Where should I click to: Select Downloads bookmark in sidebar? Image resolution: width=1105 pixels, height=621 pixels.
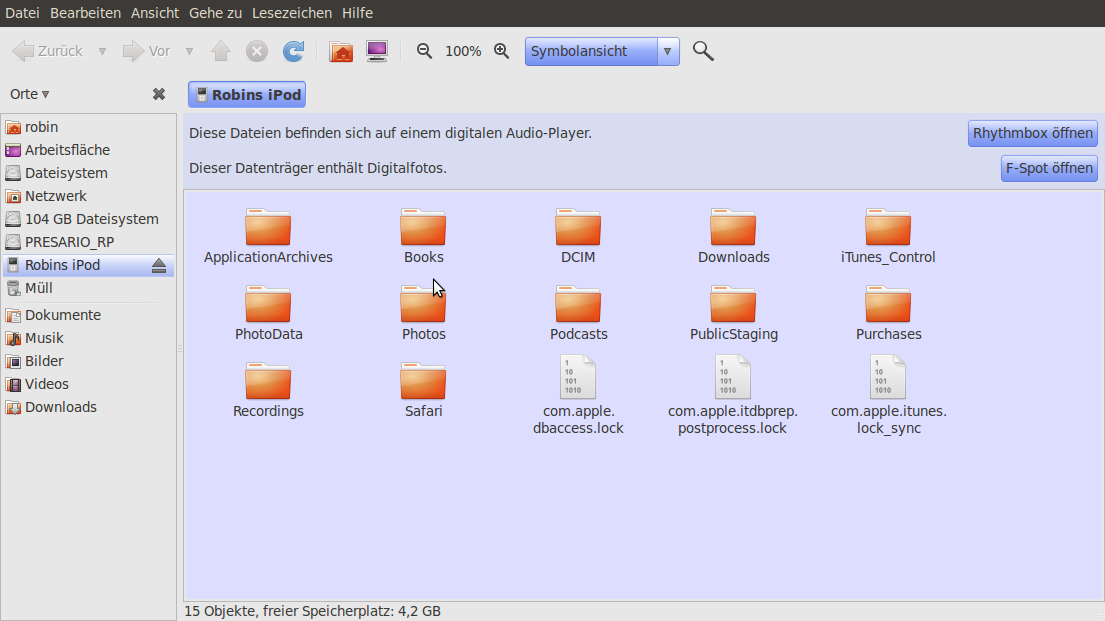(x=88, y=407)
